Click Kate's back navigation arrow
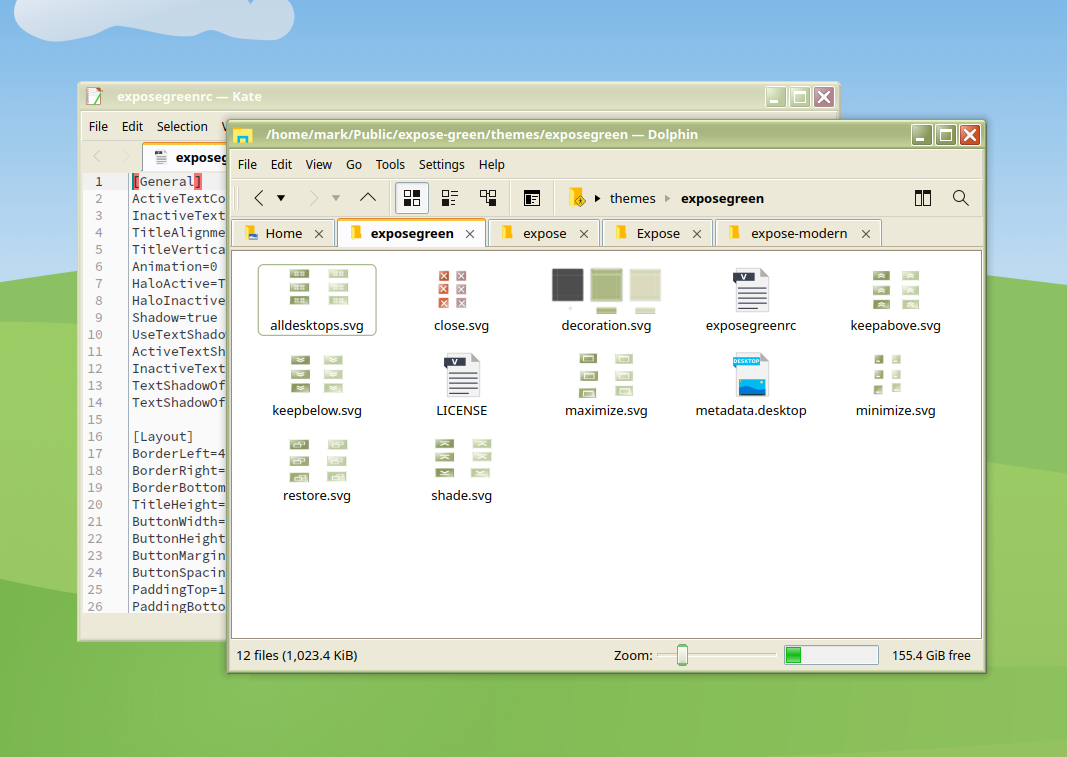Image resolution: width=1067 pixels, height=757 pixels. [x=97, y=157]
